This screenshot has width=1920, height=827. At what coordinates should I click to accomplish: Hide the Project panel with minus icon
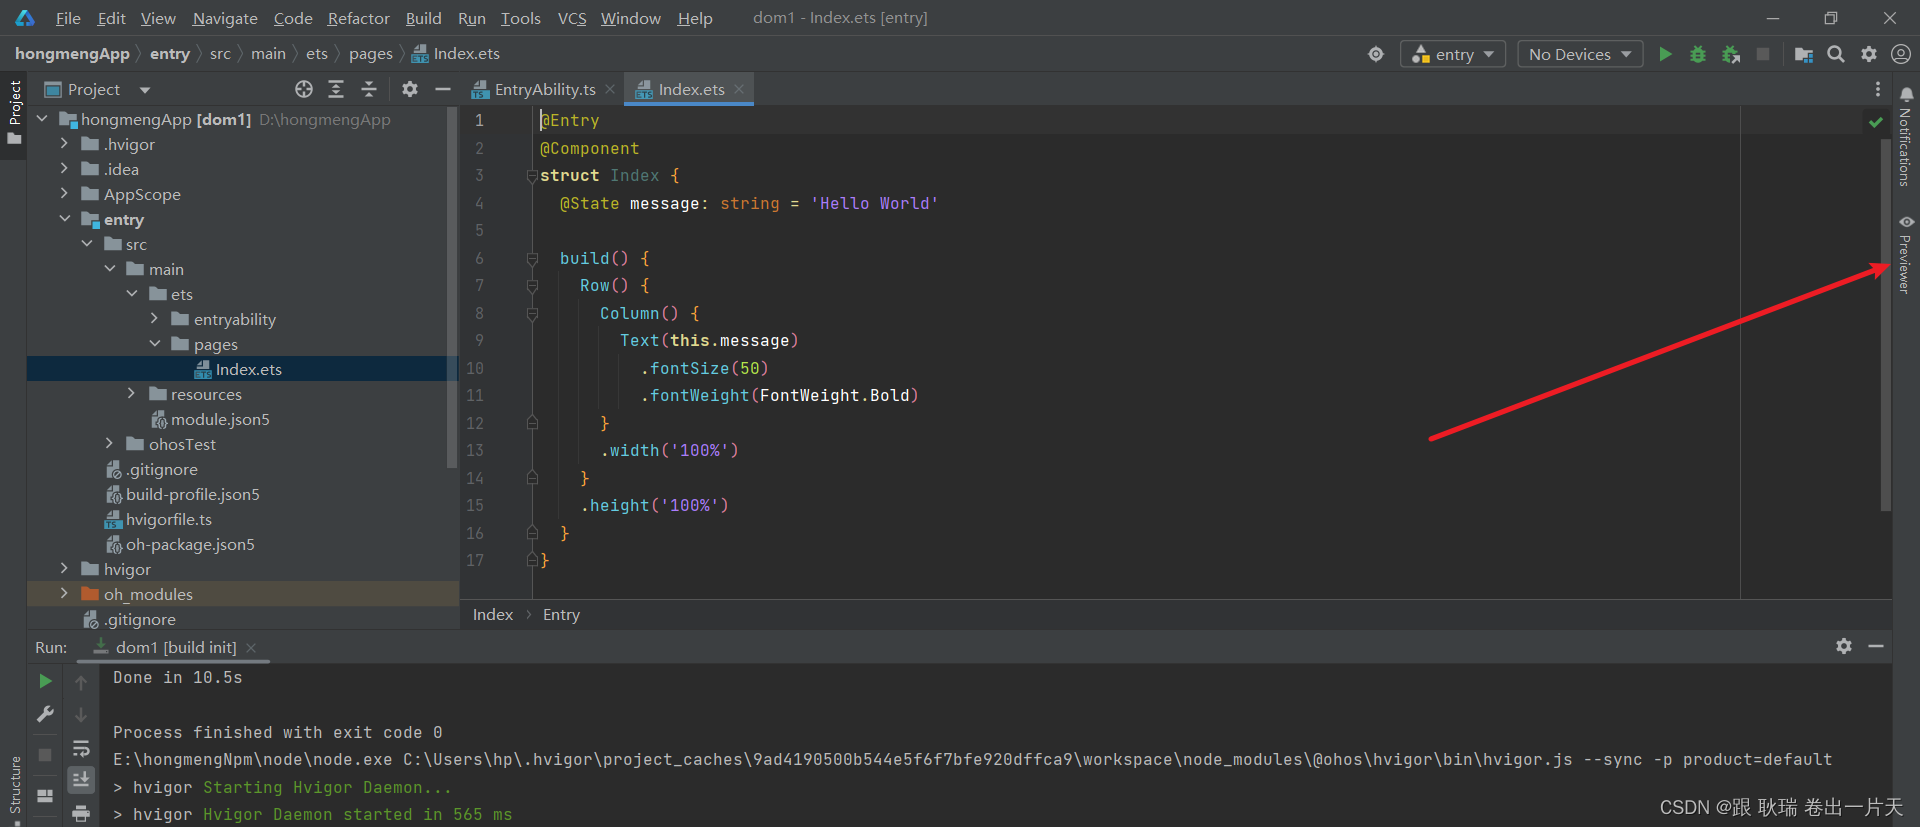pyautogui.click(x=443, y=89)
